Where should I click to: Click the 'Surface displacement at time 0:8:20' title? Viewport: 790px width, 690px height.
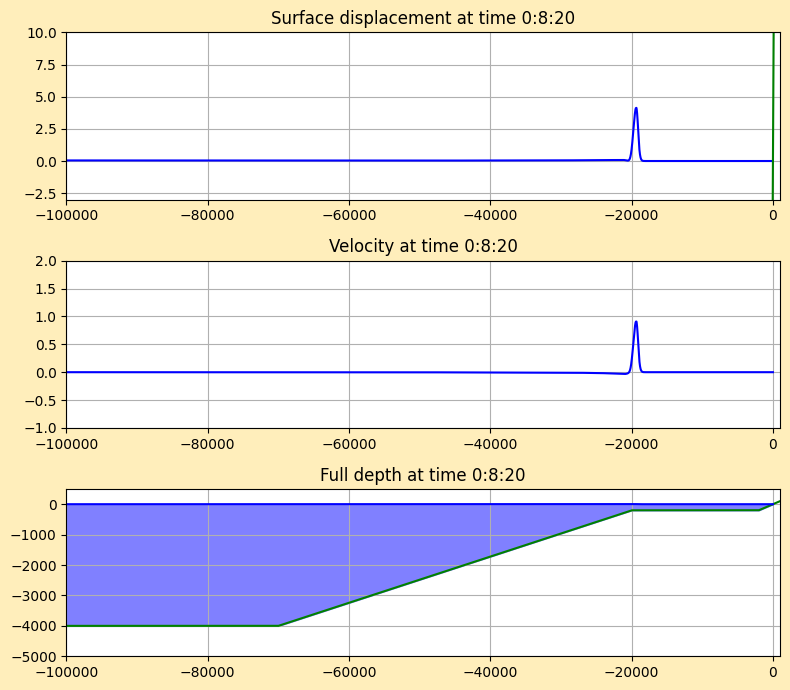point(422,18)
